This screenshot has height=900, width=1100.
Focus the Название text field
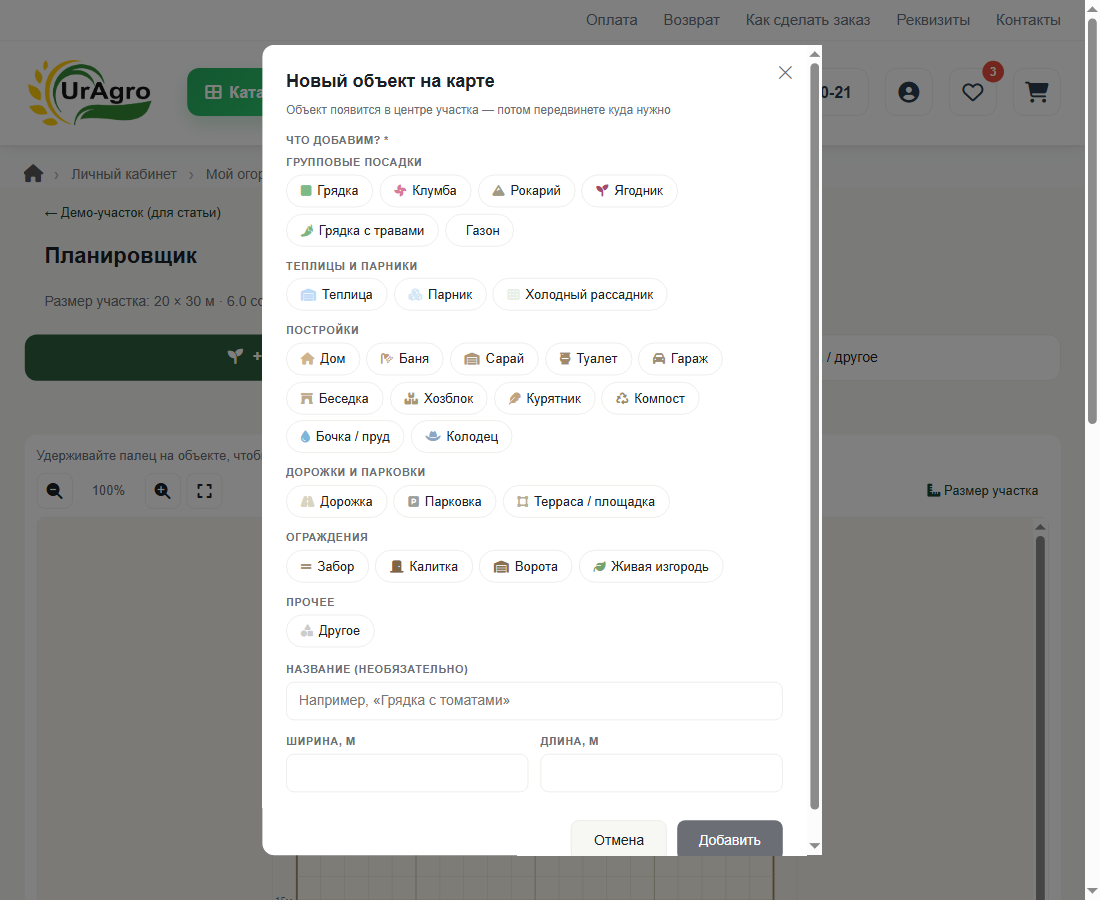[534, 701]
